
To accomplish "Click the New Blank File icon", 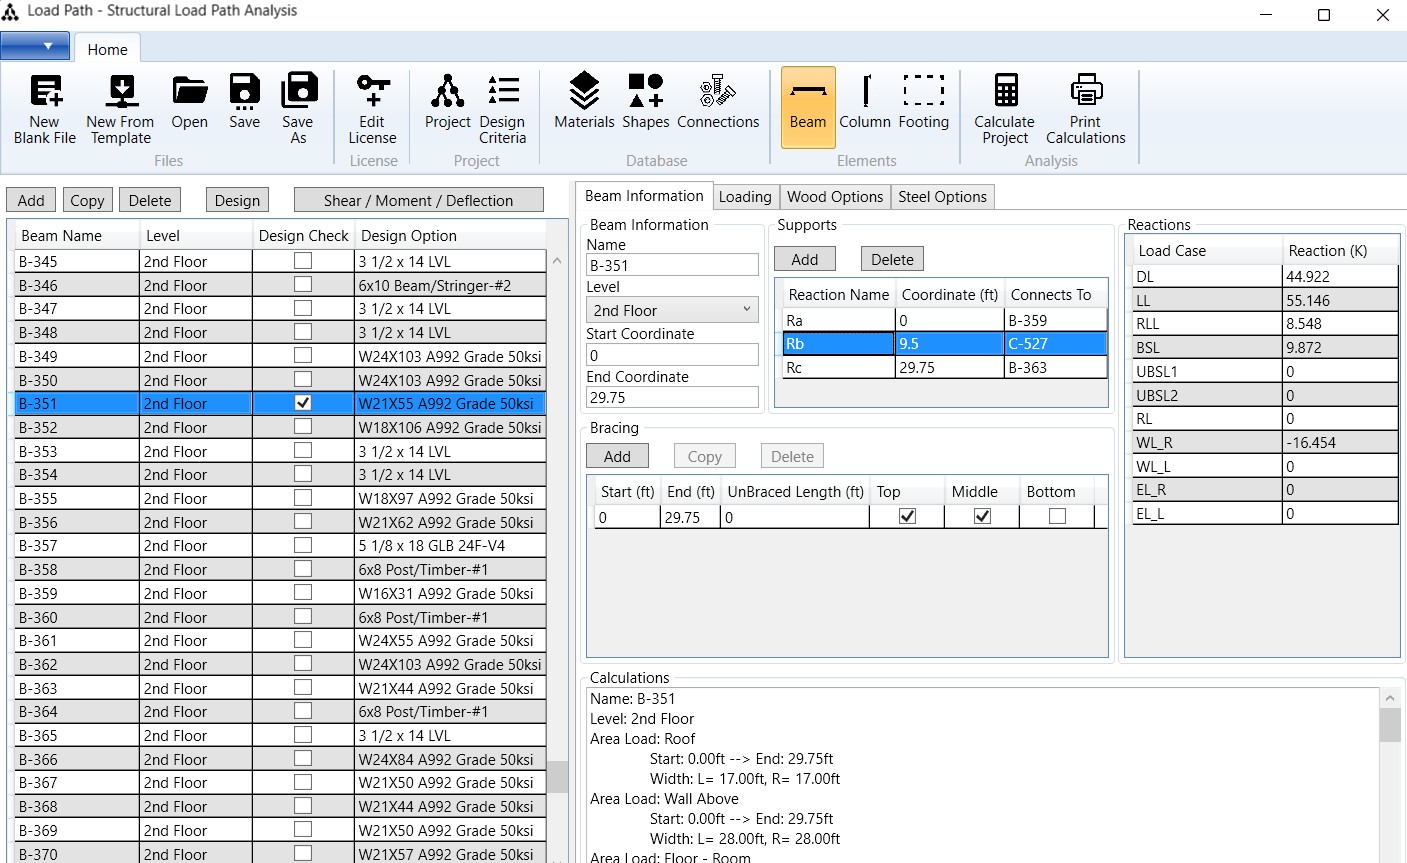I will click(45, 92).
